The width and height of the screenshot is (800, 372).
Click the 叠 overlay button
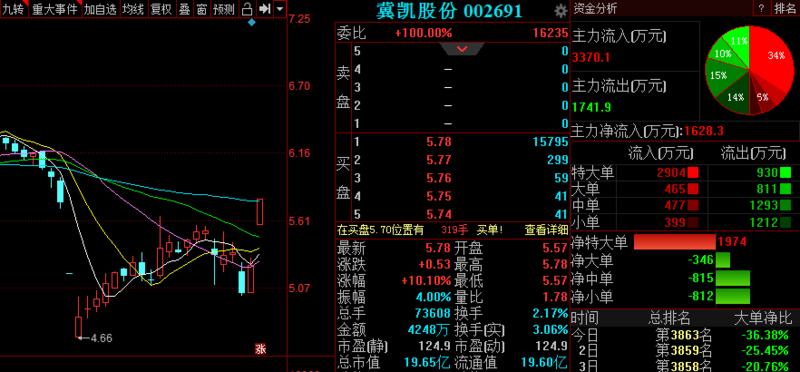[184, 9]
